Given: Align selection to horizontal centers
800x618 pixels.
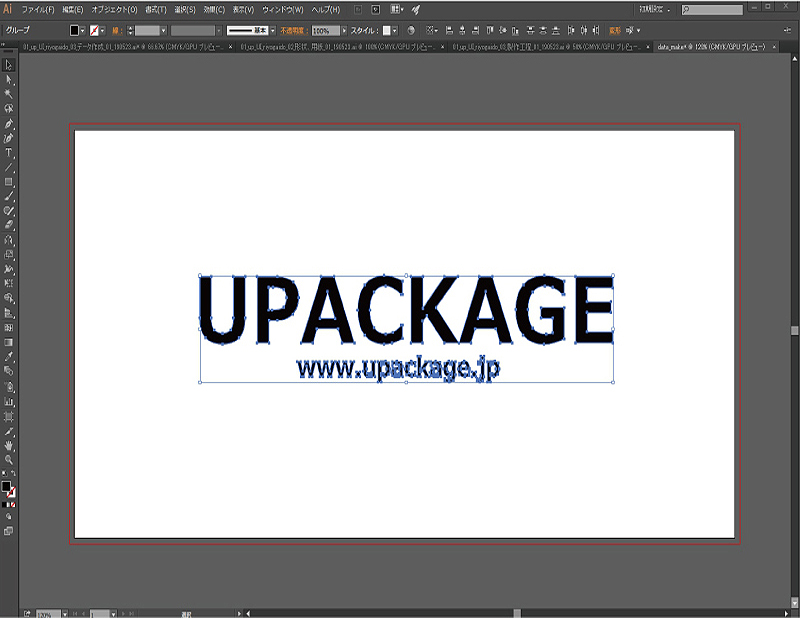Looking at the screenshot, I should pyautogui.click(x=462, y=31).
